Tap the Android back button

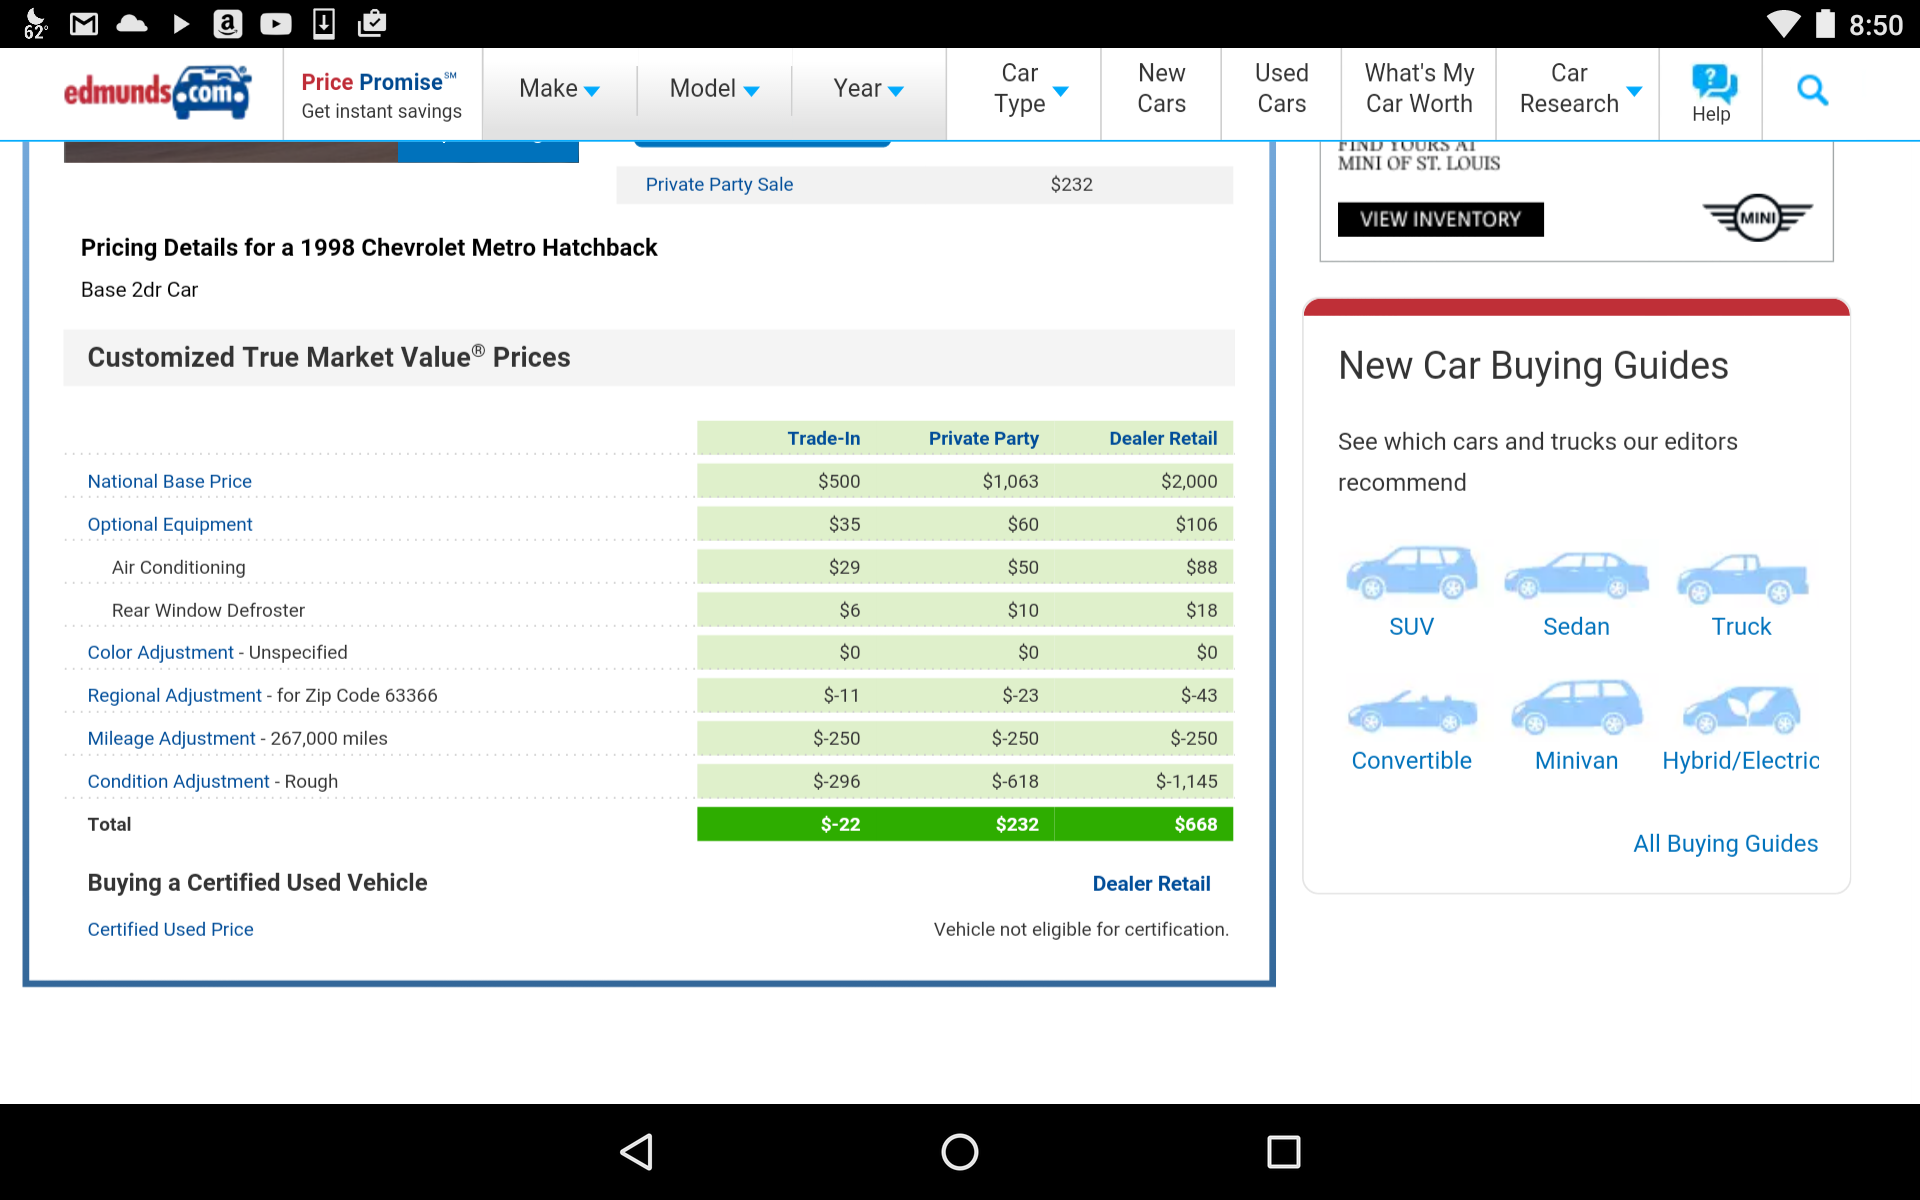637,1152
